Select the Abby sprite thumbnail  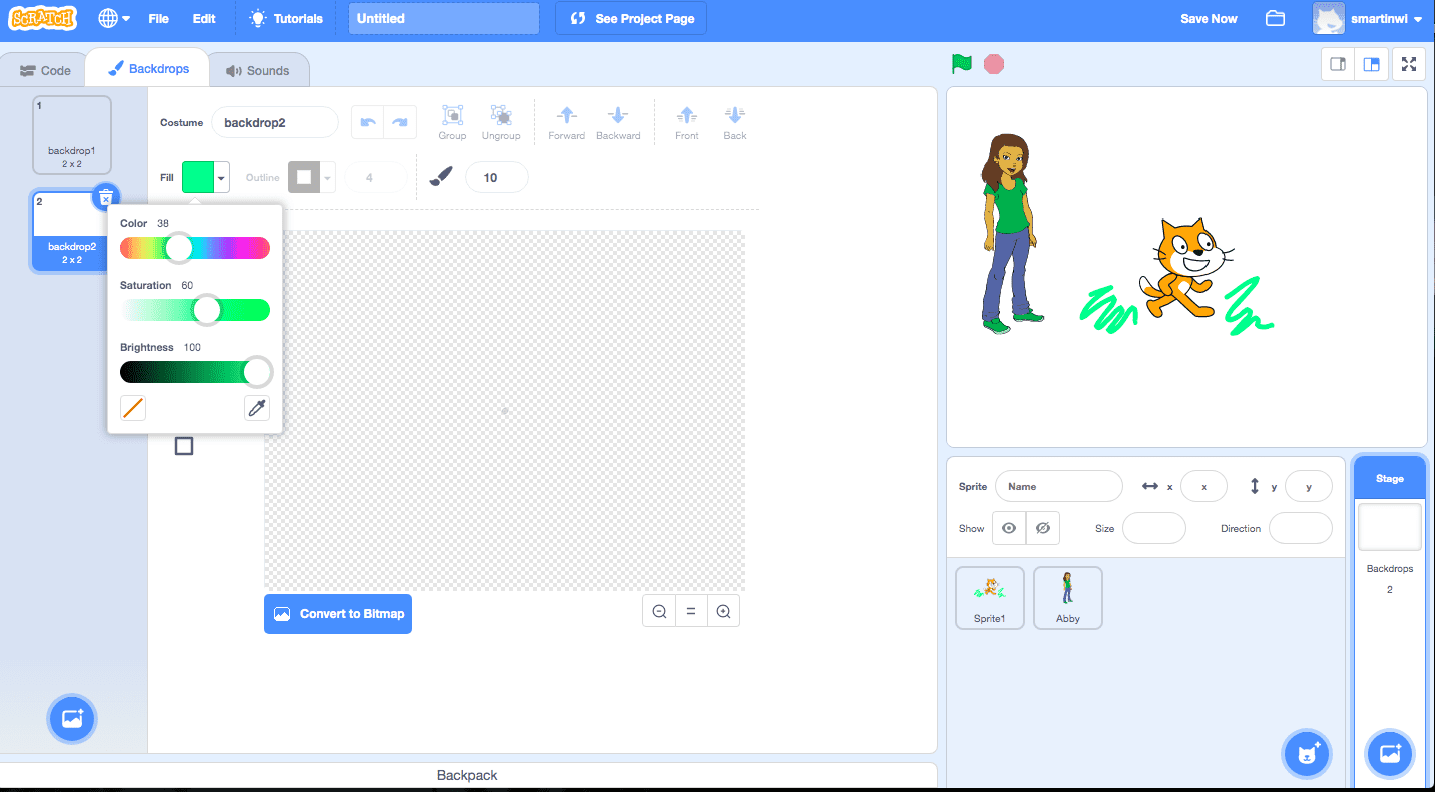1068,598
